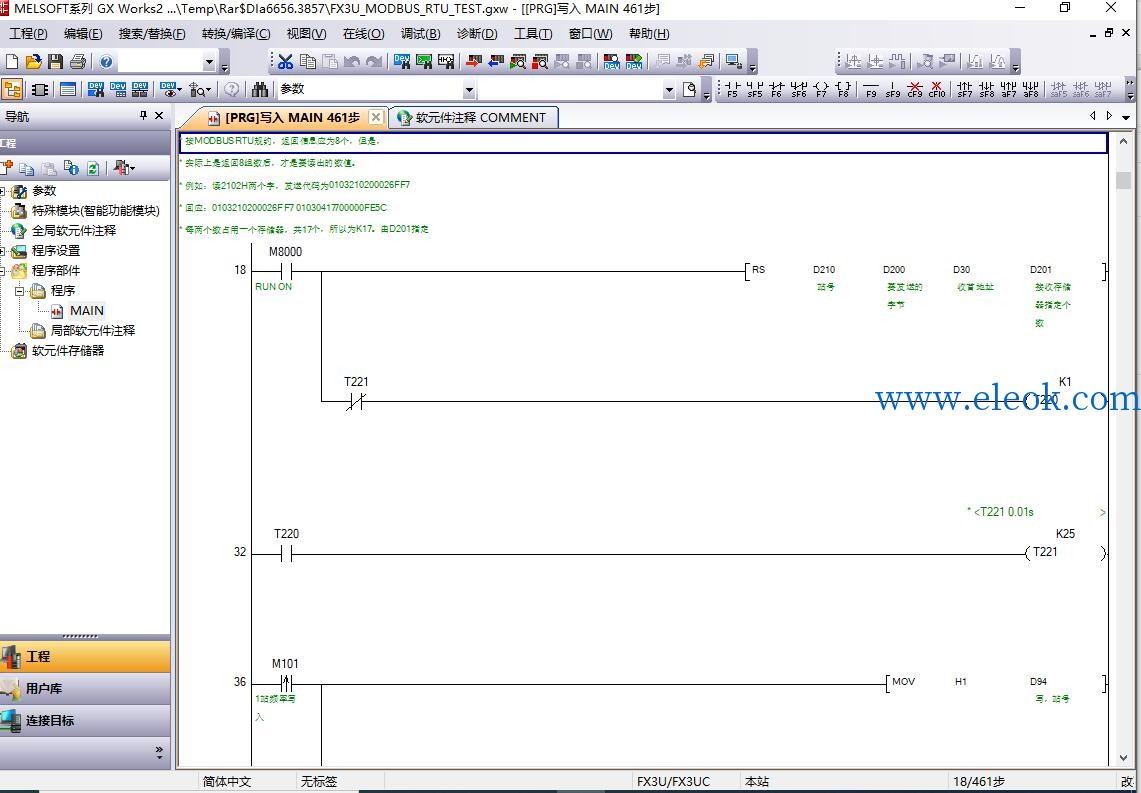Open a project with the folder icon

coord(33,62)
